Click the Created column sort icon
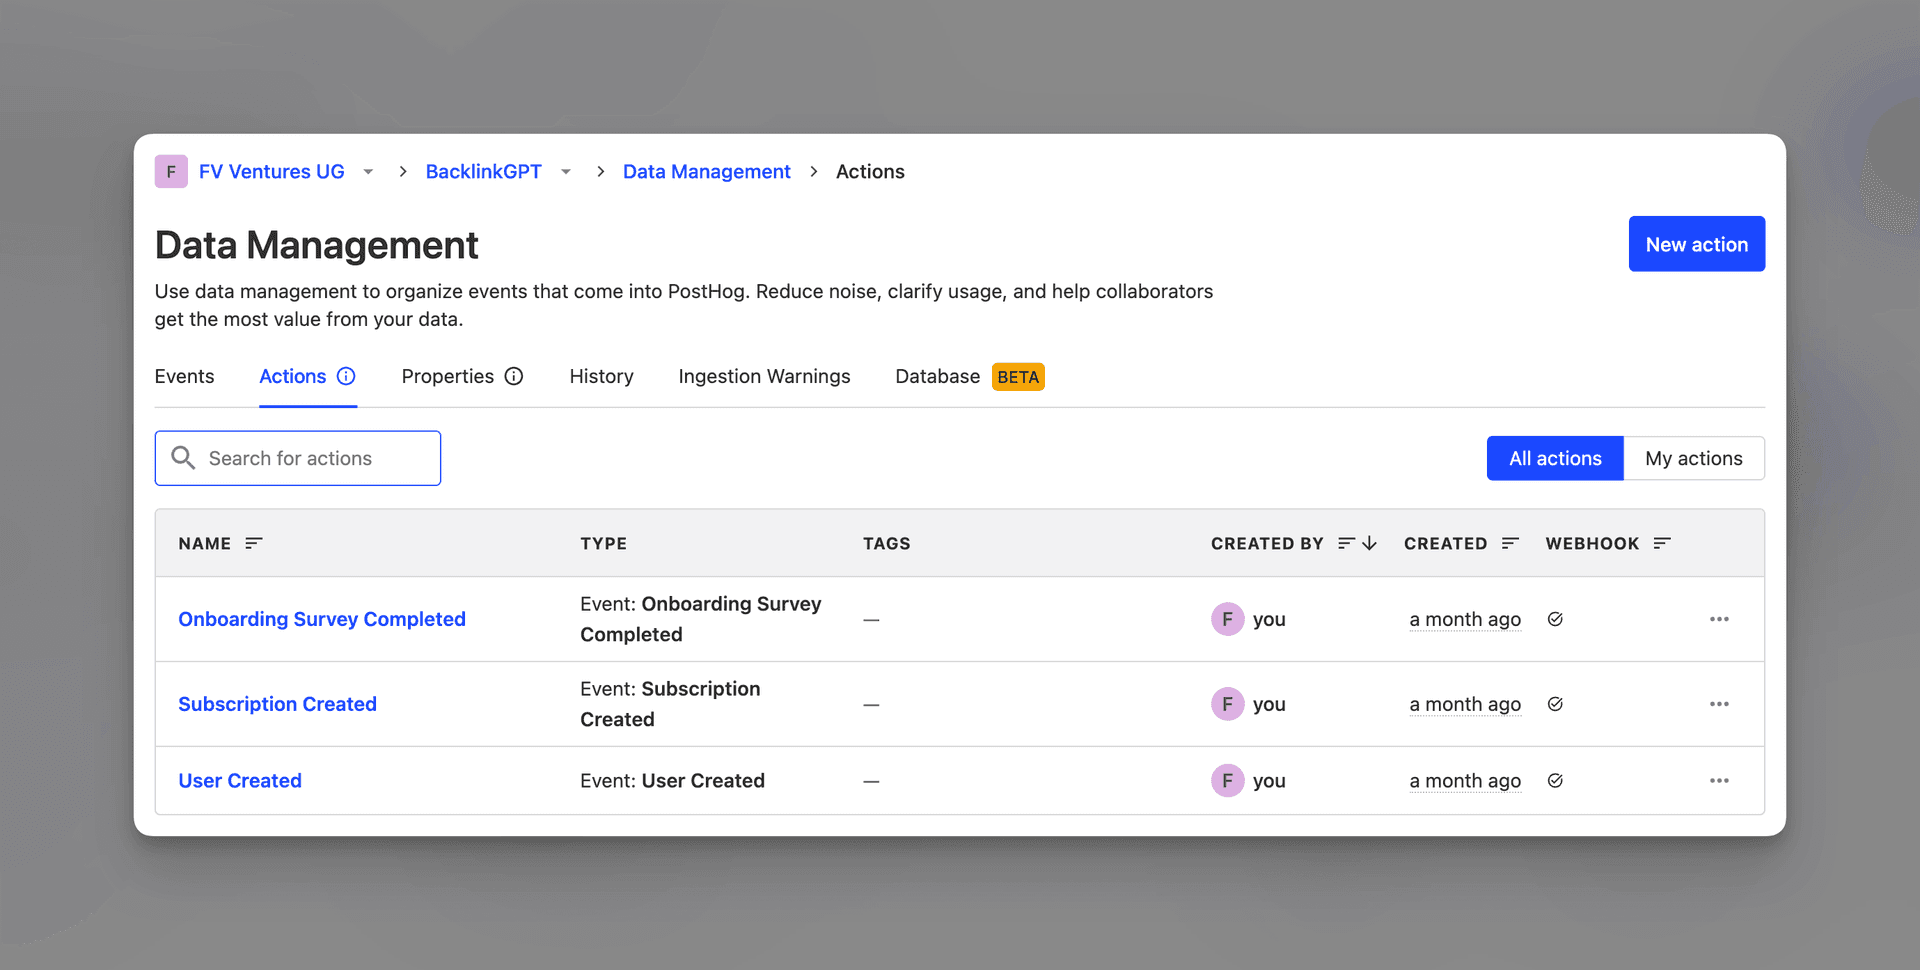Image resolution: width=1920 pixels, height=970 pixels. point(1510,543)
